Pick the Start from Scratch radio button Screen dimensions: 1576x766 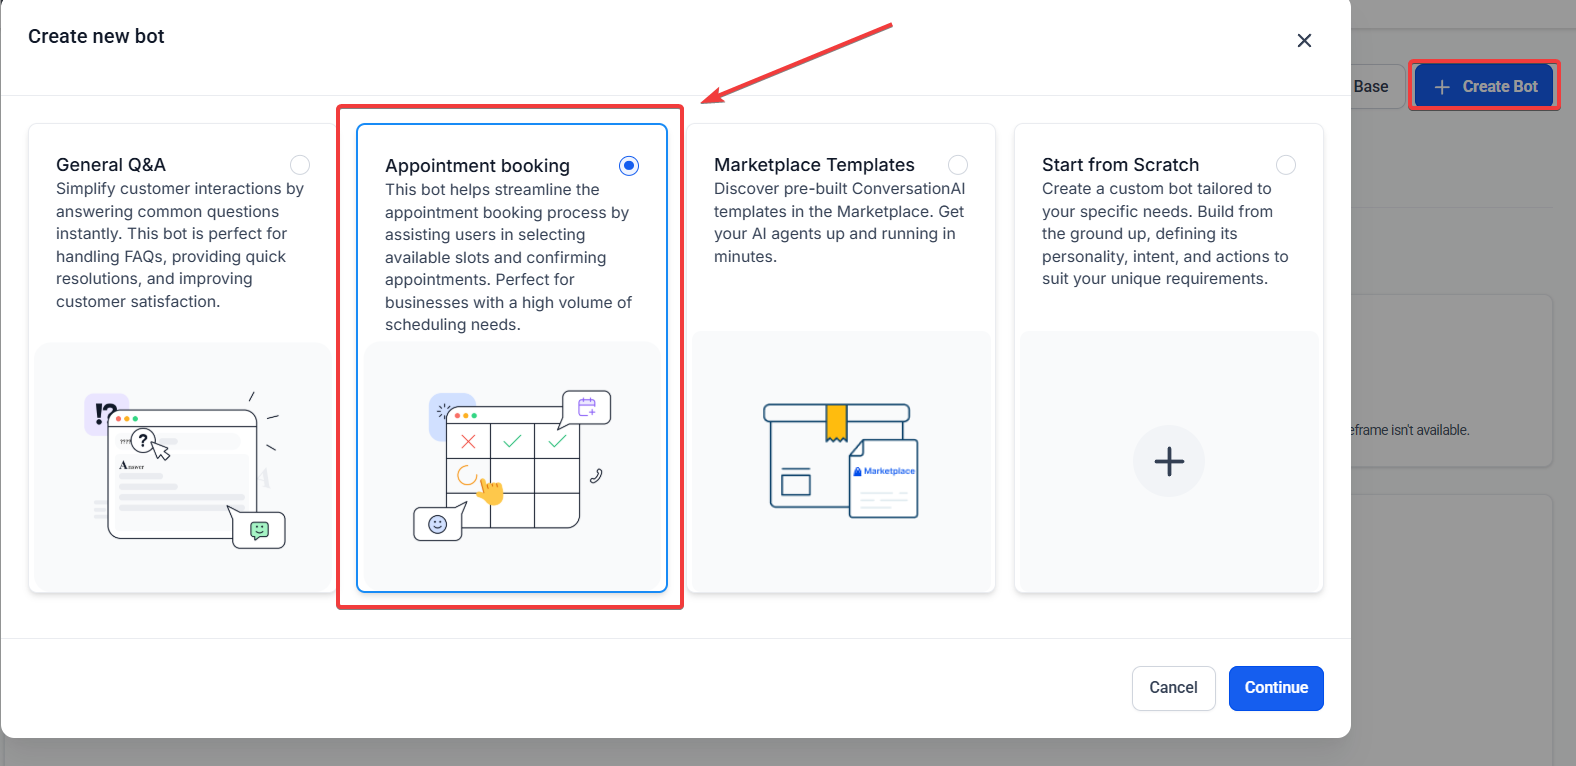[x=1286, y=165]
